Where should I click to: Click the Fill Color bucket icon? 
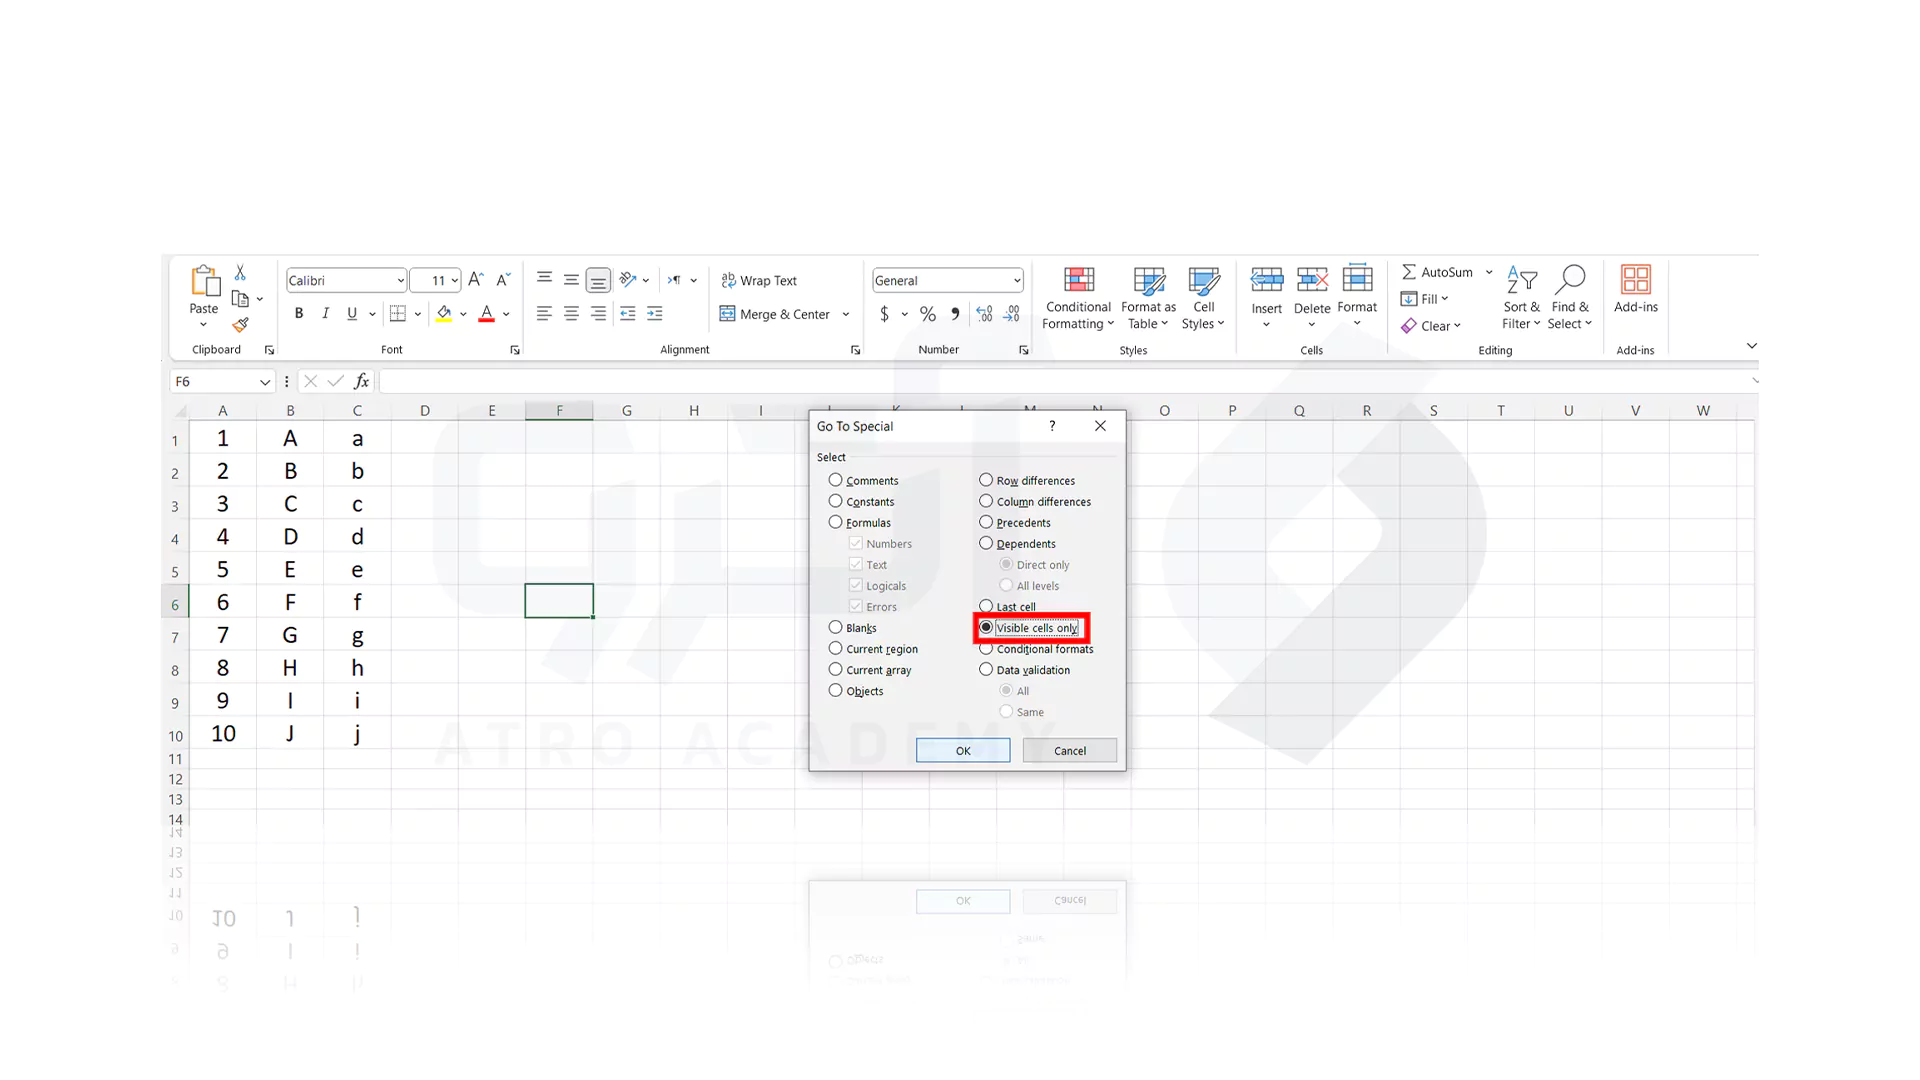tap(444, 314)
